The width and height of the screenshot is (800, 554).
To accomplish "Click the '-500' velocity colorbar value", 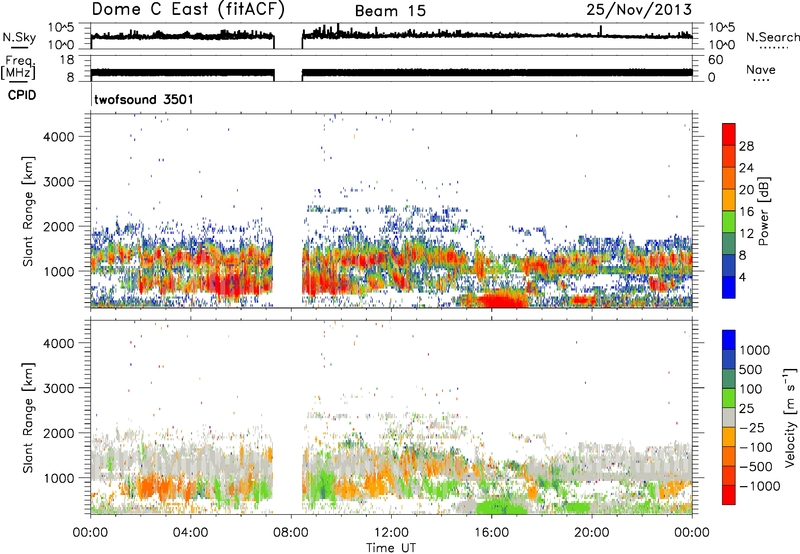I will pos(755,466).
